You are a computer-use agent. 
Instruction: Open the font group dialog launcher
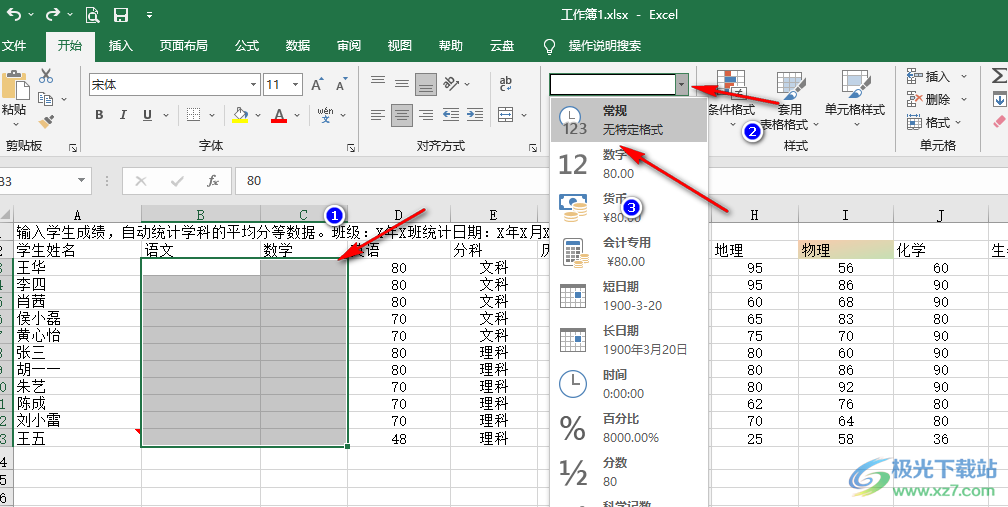tap(351, 148)
